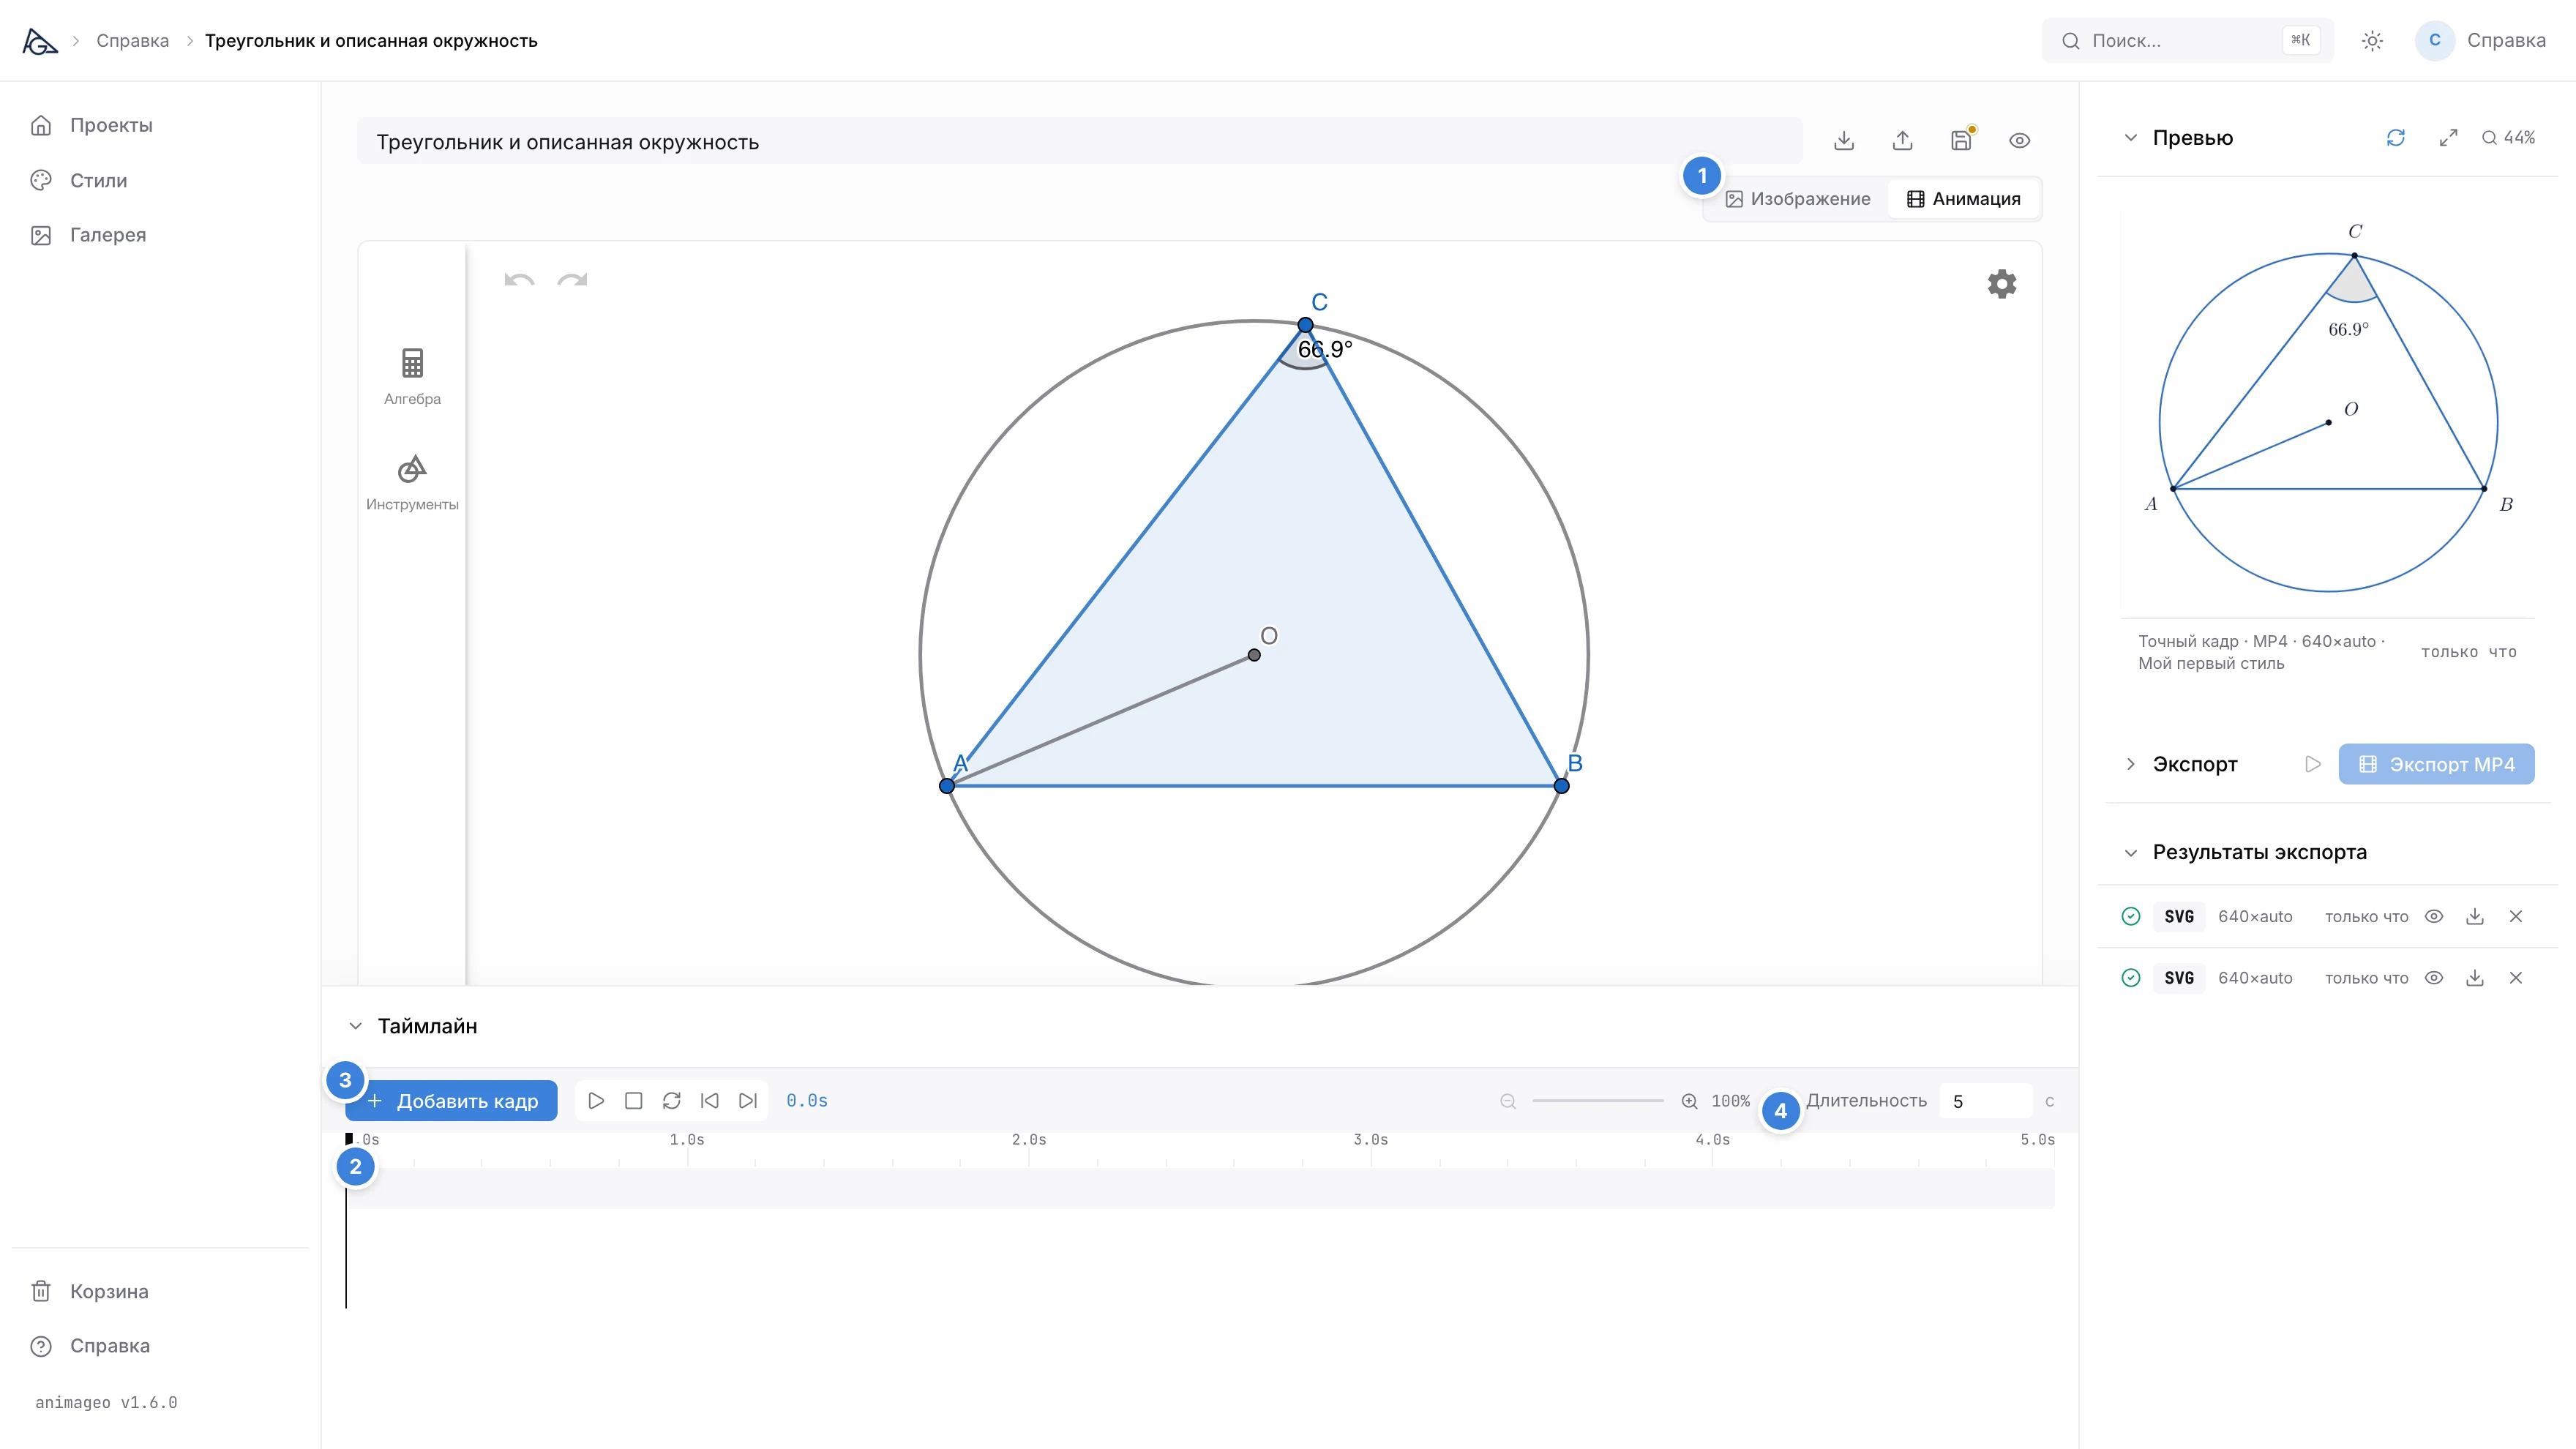Click the undo arrow icon

tap(519, 280)
